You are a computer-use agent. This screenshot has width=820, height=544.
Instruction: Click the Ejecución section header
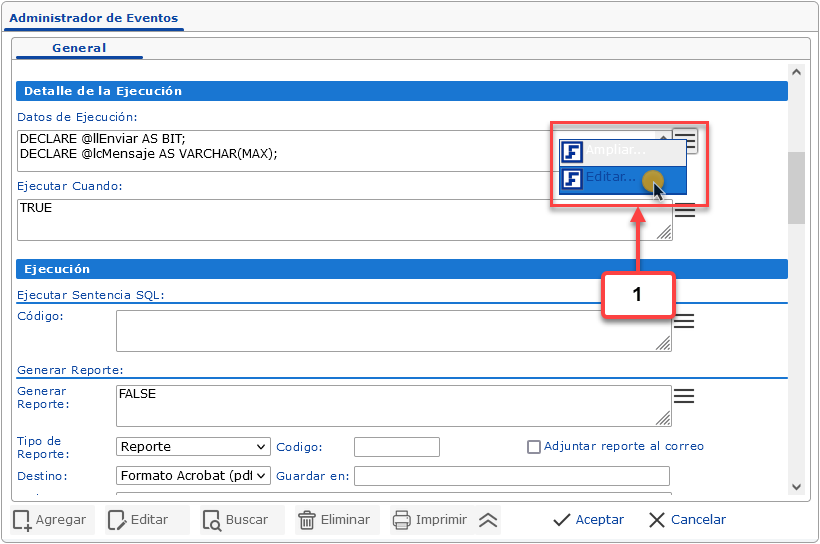click(x=402, y=269)
